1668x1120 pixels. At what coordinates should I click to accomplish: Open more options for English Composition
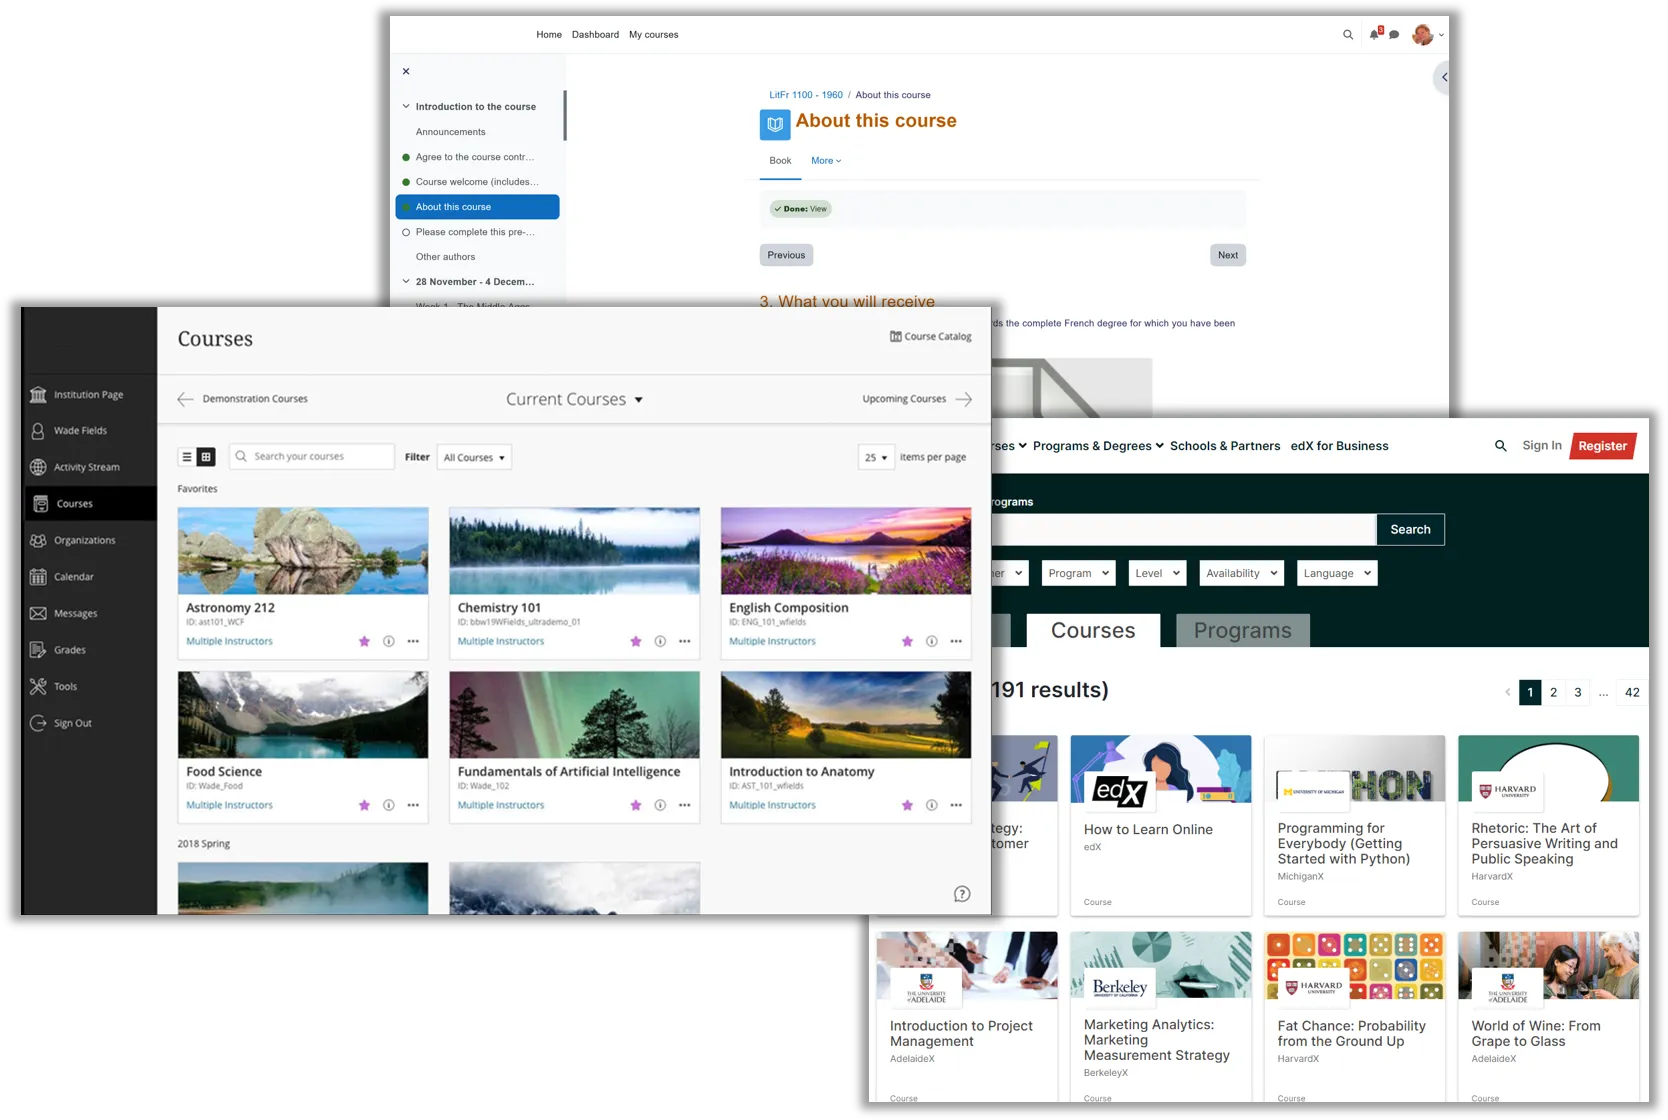956,641
